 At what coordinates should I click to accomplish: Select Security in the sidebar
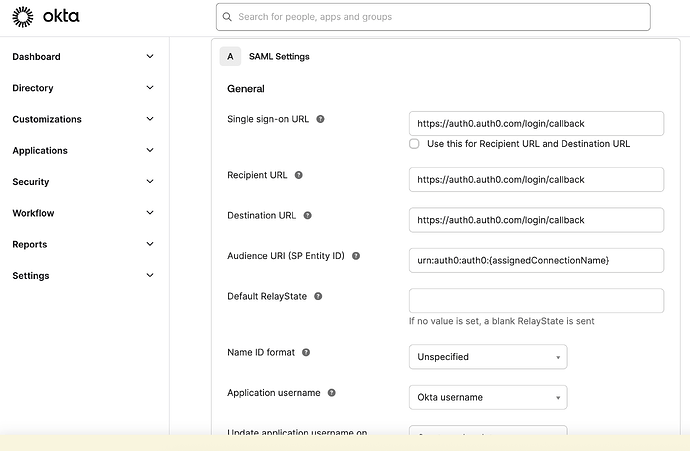[31, 182]
